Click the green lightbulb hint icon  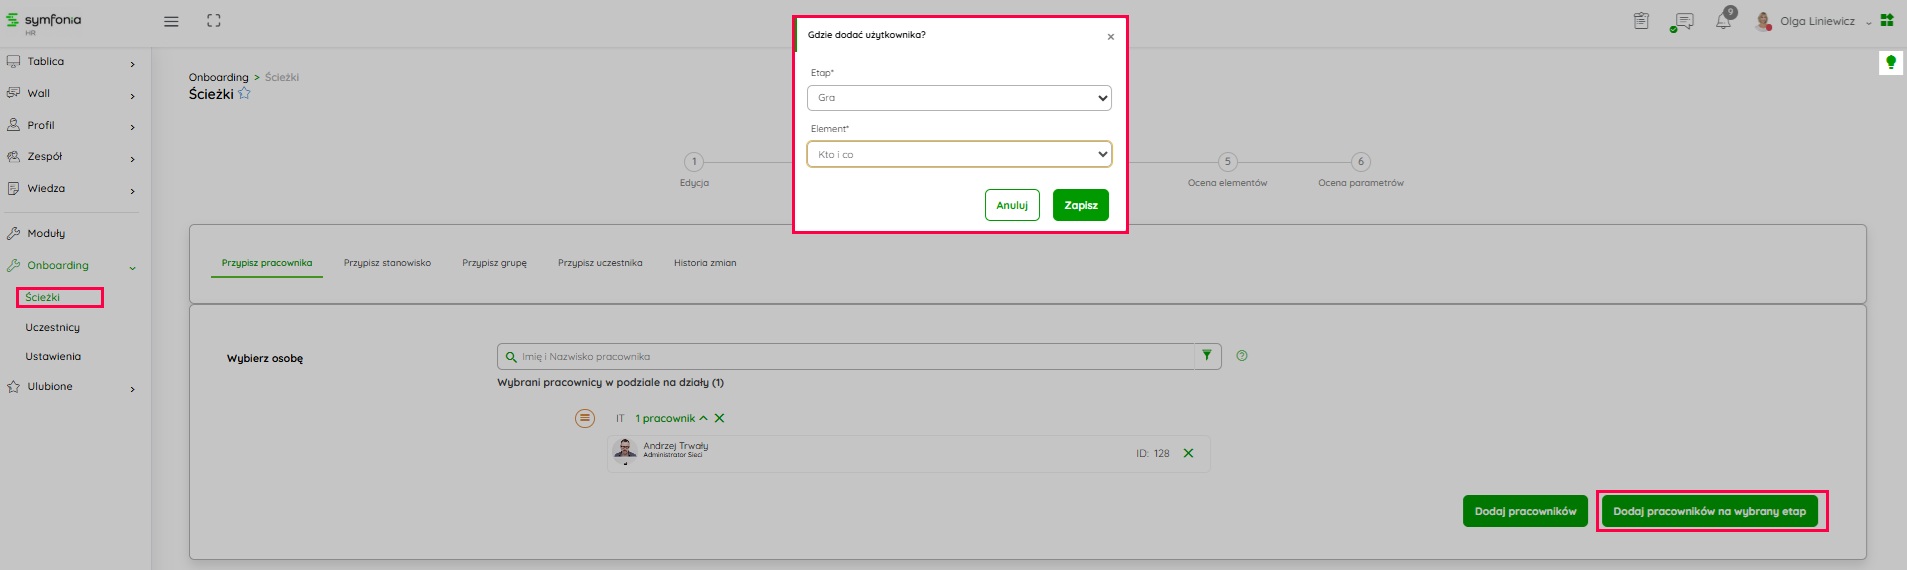1890,63
